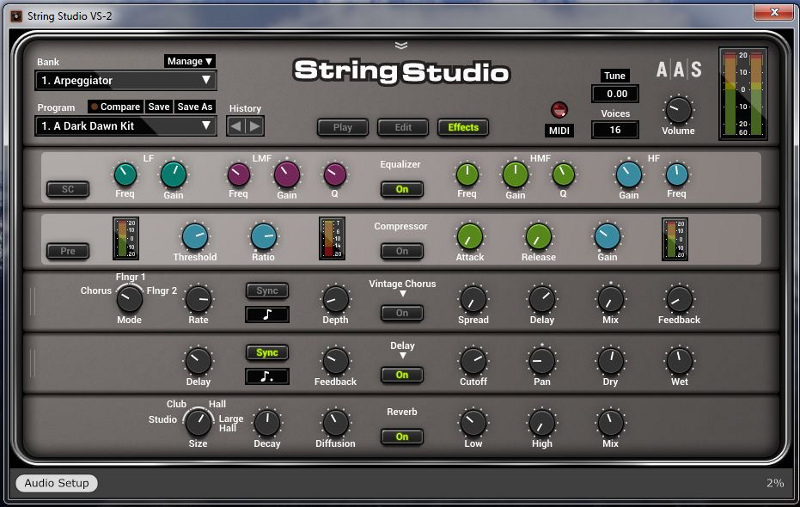This screenshot has height=507, width=800.
Task: Click the HMF Freq knob
Action: (467, 174)
